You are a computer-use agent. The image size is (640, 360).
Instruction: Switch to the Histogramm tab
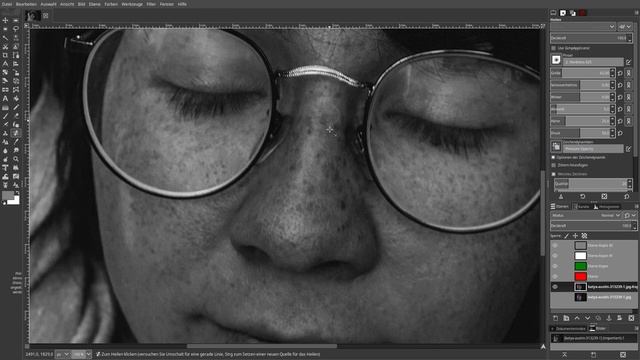606,207
